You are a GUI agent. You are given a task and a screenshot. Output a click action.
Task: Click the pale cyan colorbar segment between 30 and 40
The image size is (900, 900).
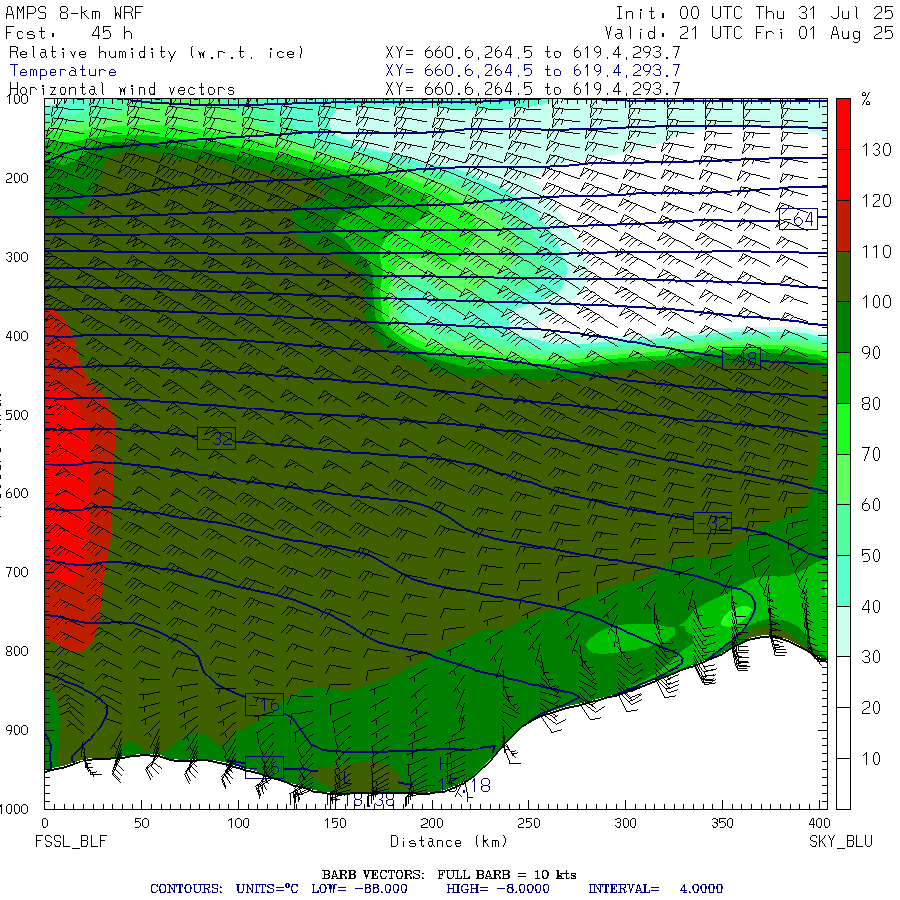[843, 631]
